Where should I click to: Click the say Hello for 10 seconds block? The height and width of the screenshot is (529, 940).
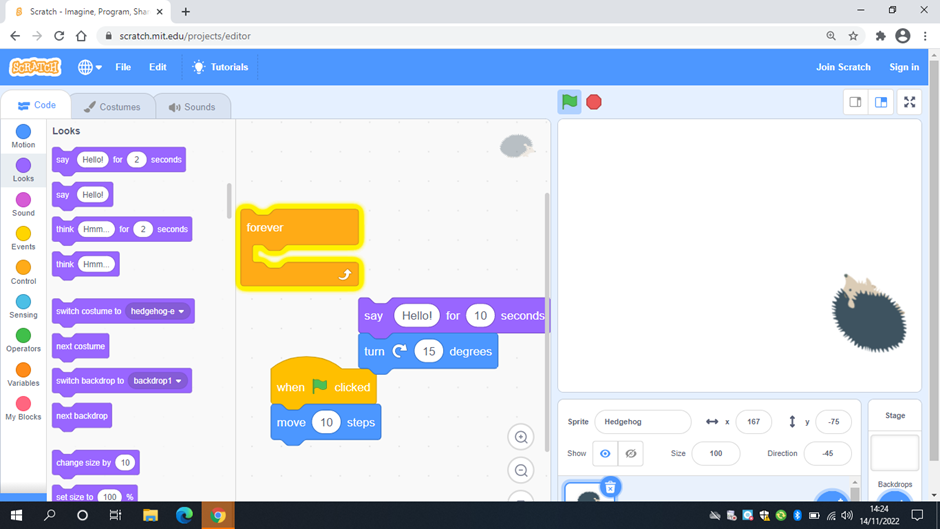[452, 316]
